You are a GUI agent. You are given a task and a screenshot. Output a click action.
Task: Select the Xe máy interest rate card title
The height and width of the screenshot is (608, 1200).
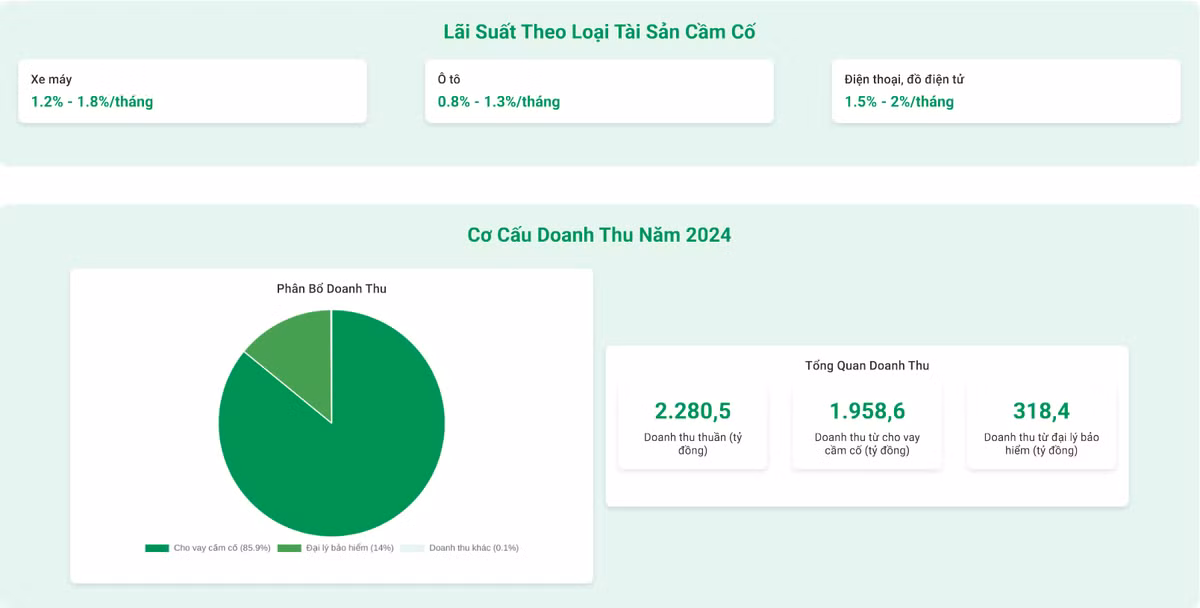pos(52,79)
